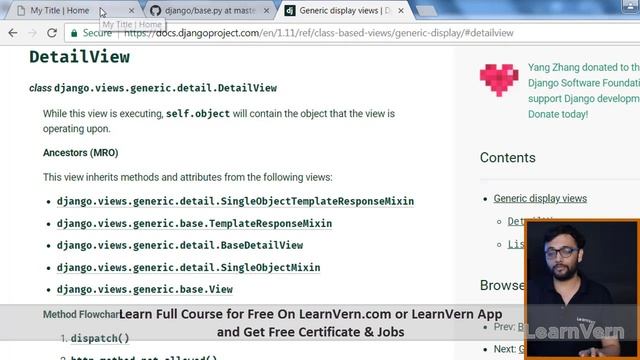Image resolution: width=640 pixels, height=360 pixels.
Task: Close the My Title | Home tab
Action: click(x=131, y=11)
